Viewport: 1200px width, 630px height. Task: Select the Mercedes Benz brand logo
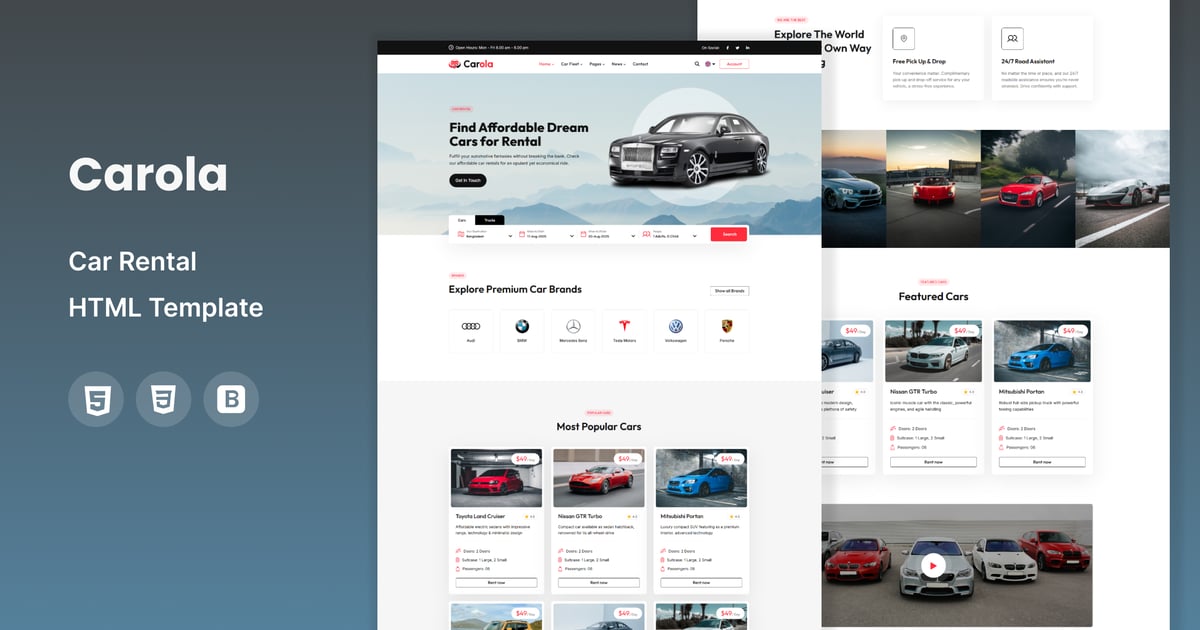tap(573, 326)
